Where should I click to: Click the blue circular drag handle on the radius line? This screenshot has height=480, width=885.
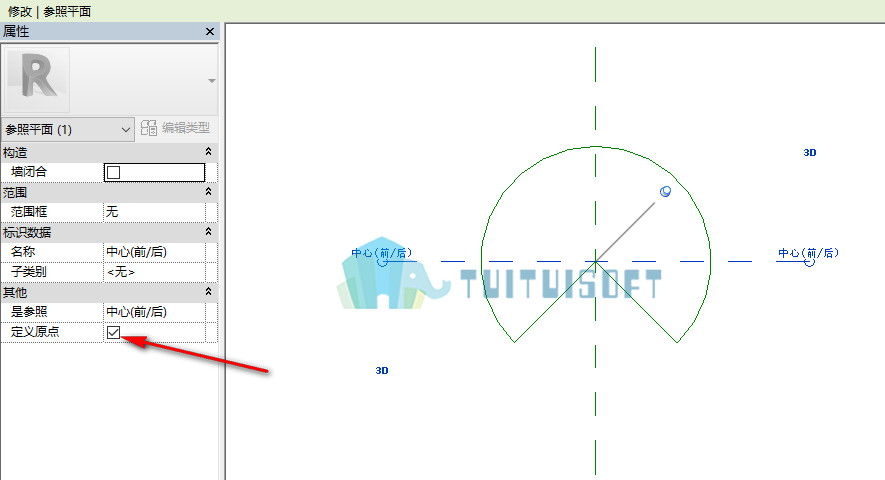coord(665,191)
